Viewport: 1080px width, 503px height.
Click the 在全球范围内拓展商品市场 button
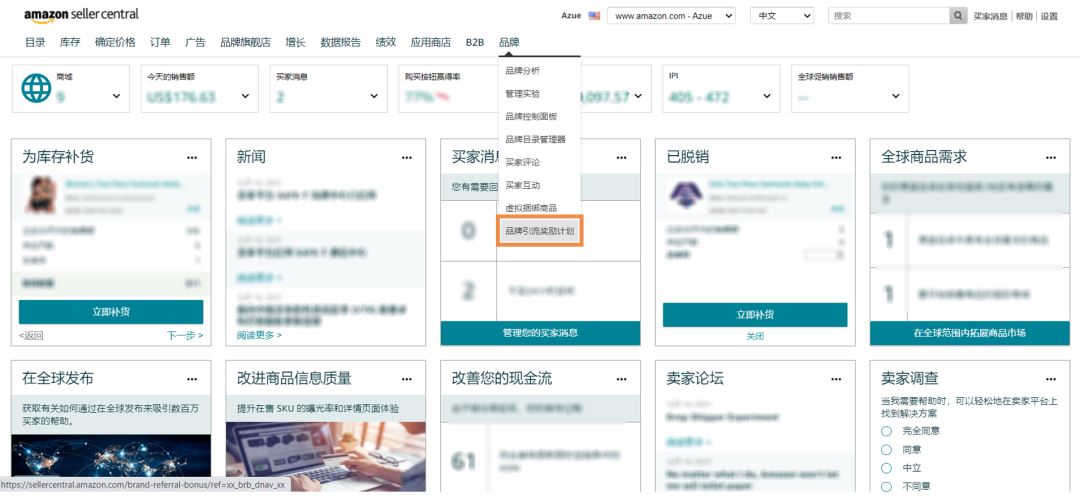(x=970, y=333)
